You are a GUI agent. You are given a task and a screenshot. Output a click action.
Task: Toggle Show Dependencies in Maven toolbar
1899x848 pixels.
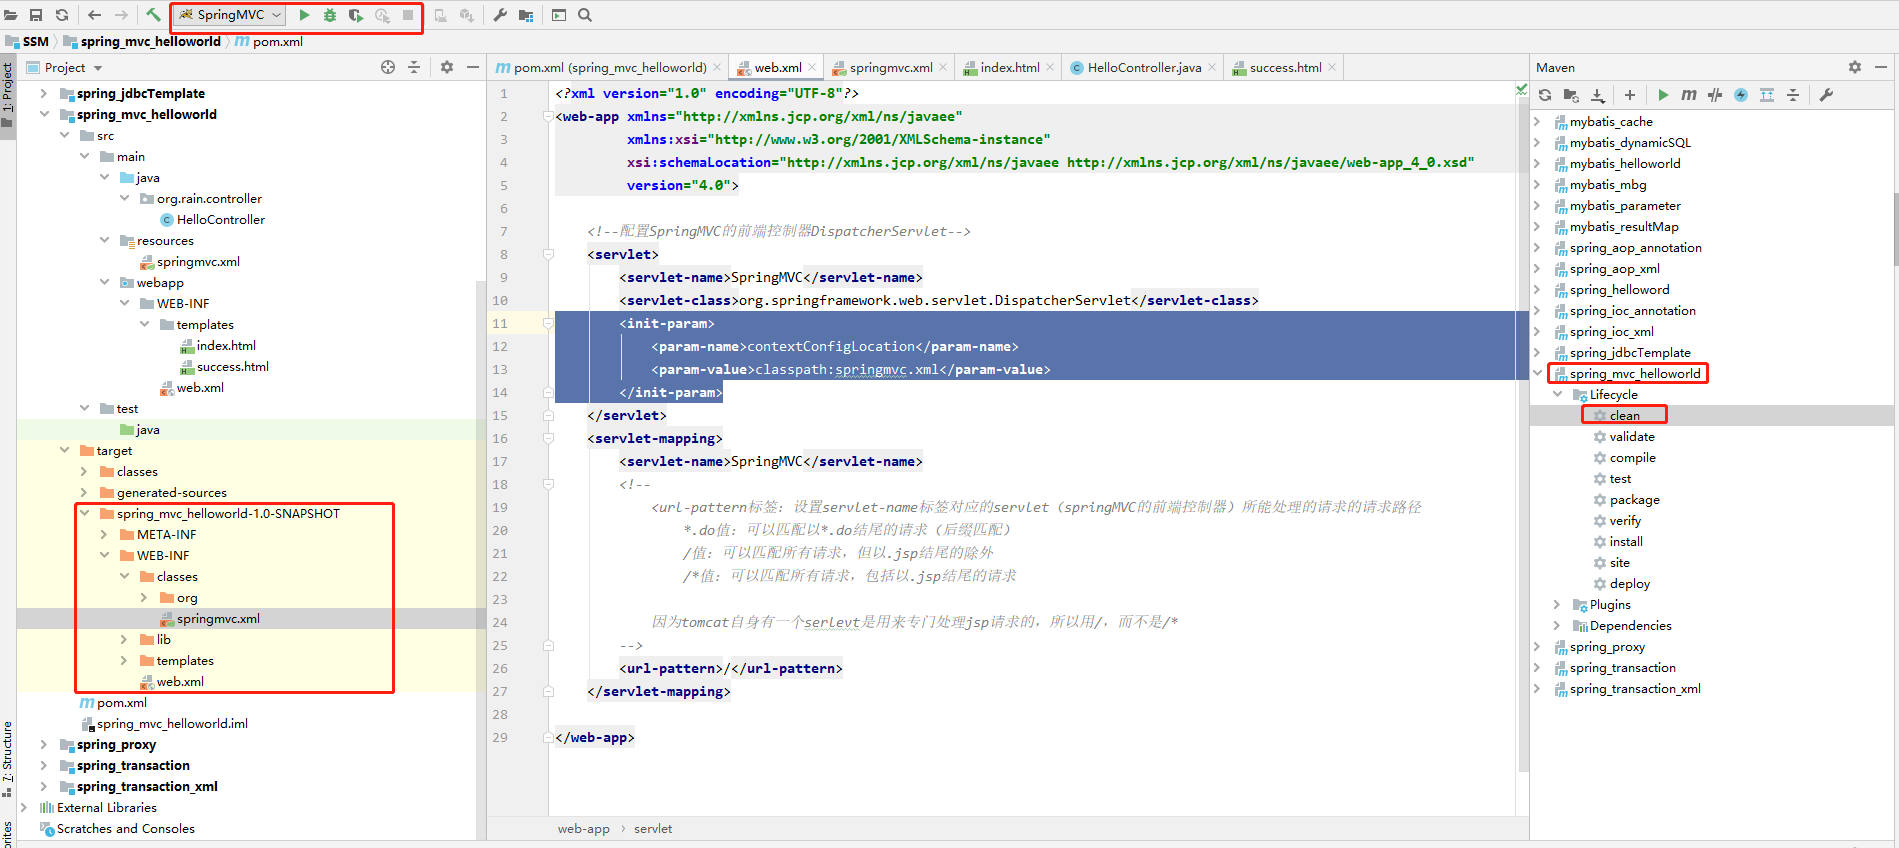point(1767,95)
